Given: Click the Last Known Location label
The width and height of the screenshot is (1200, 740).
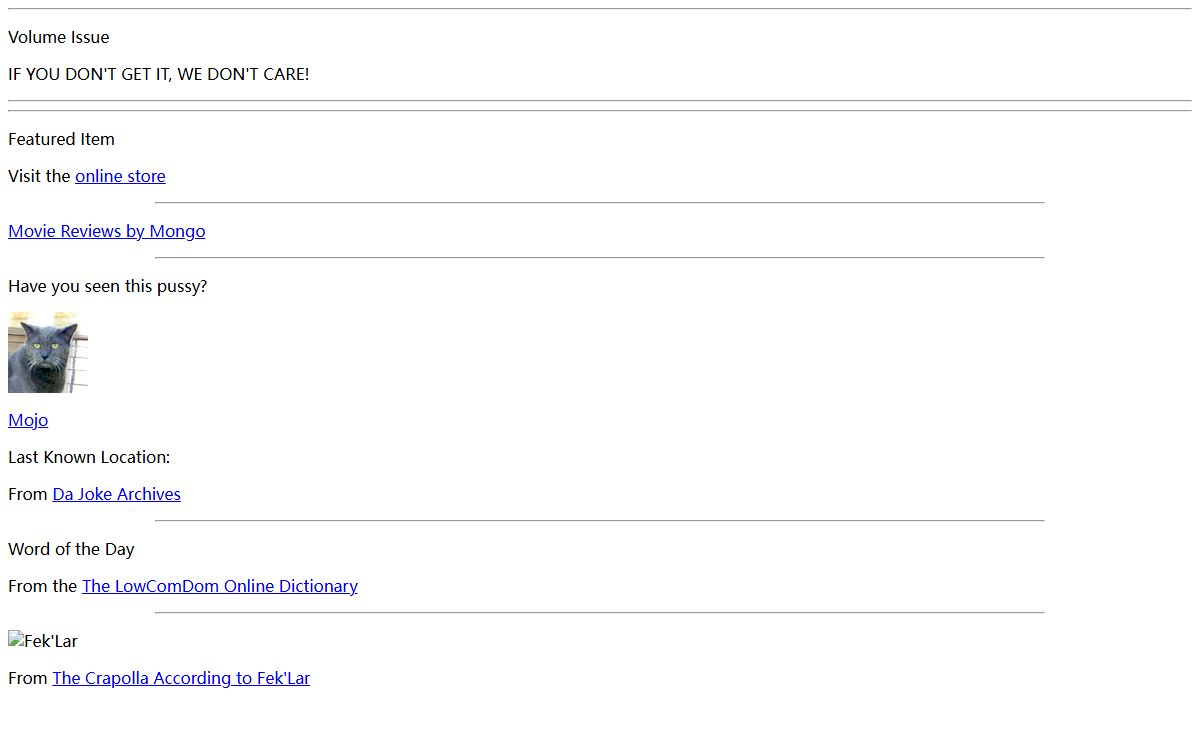Looking at the screenshot, I should [89, 457].
